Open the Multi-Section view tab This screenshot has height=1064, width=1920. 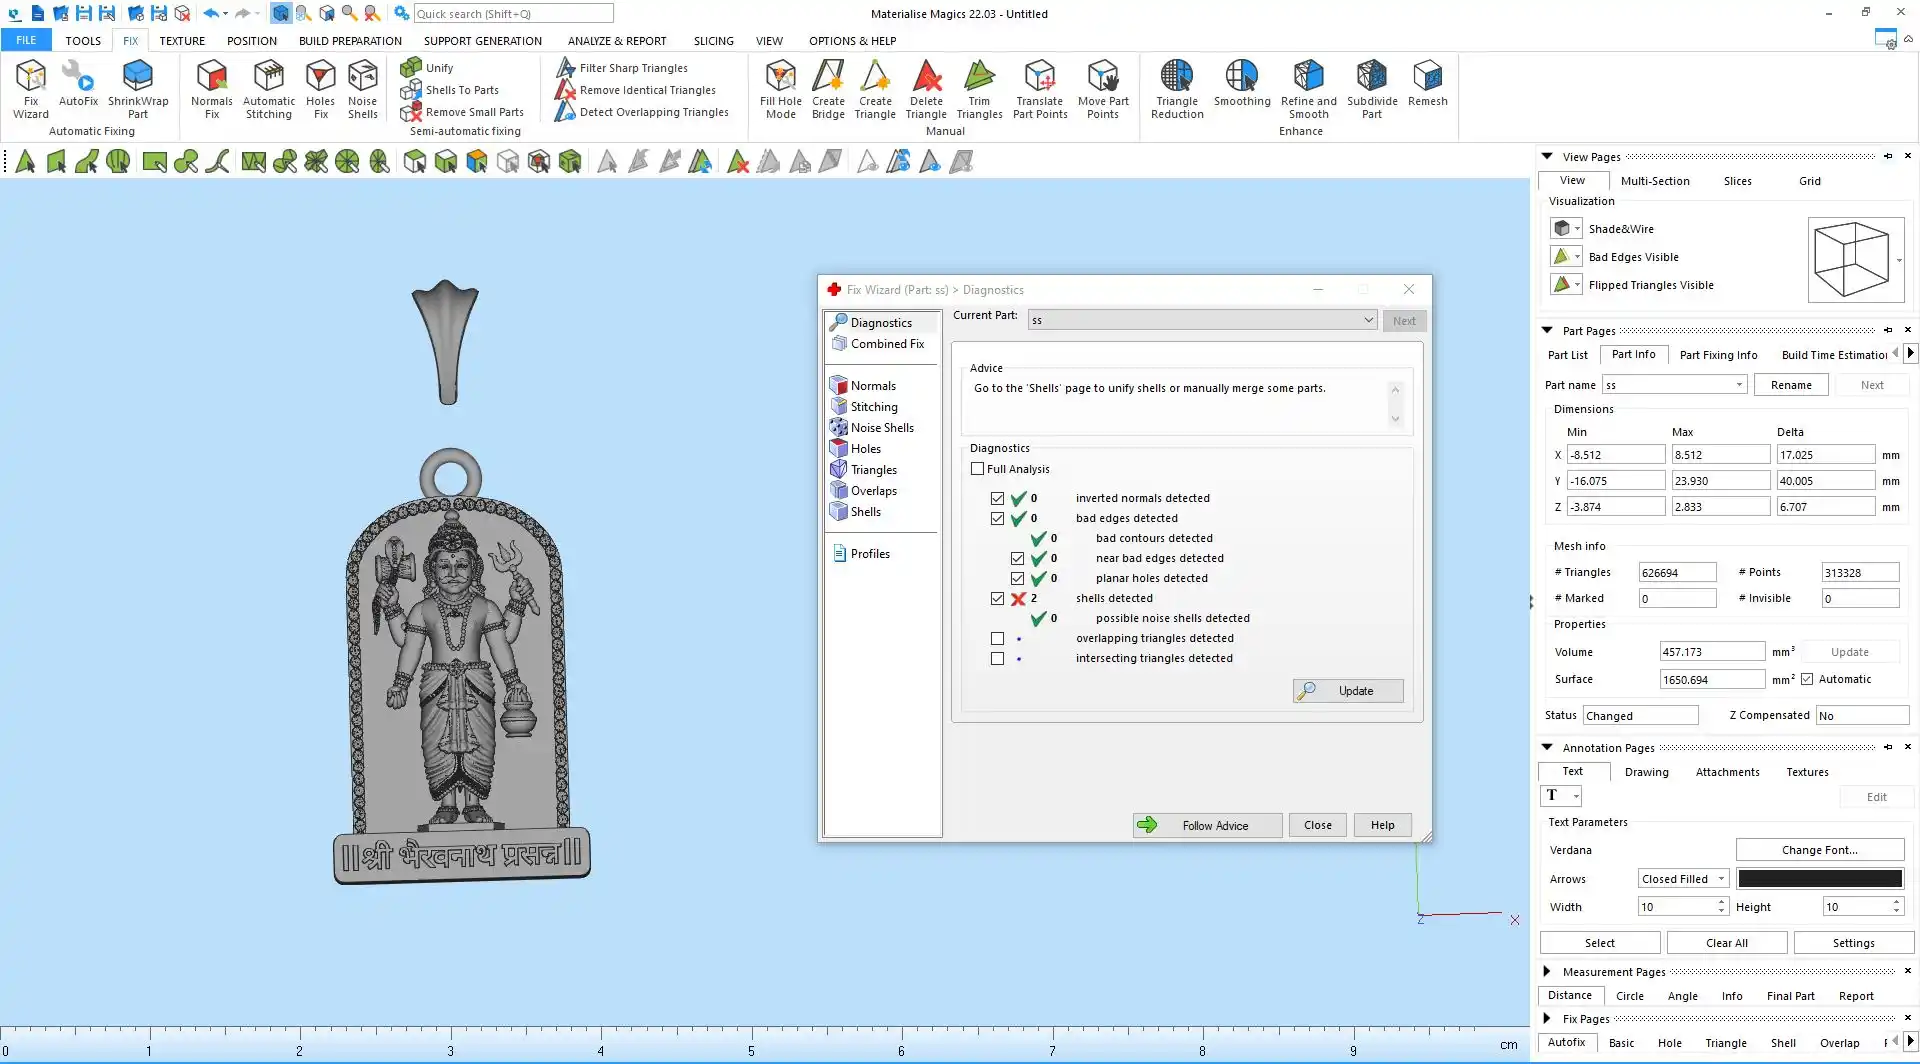(x=1655, y=181)
